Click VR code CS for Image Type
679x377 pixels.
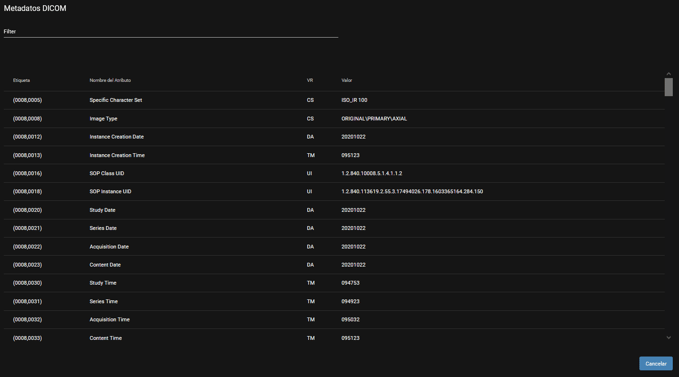pyautogui.click(x=310, y=119)
